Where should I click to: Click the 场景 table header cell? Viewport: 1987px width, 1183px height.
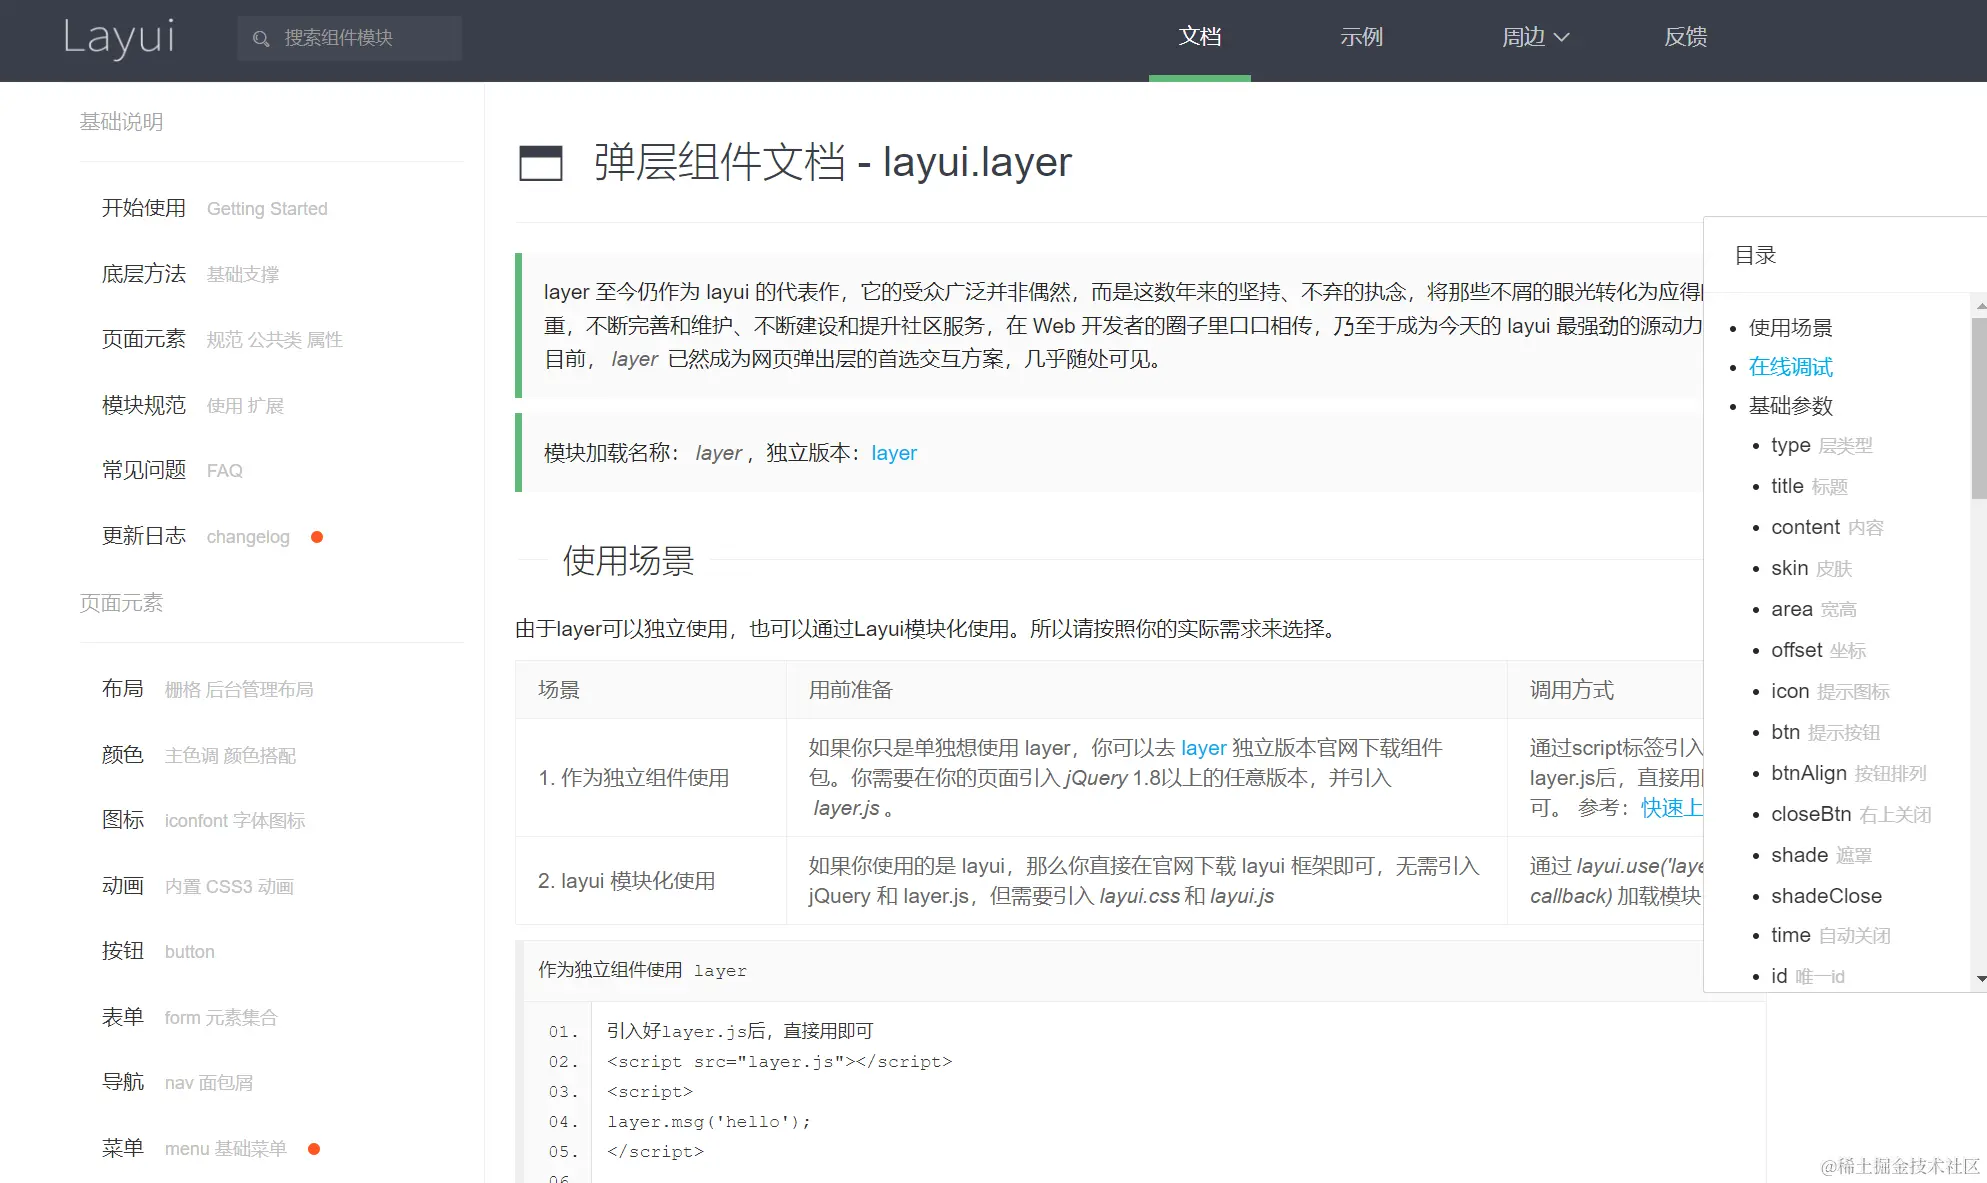click(651, 690)
